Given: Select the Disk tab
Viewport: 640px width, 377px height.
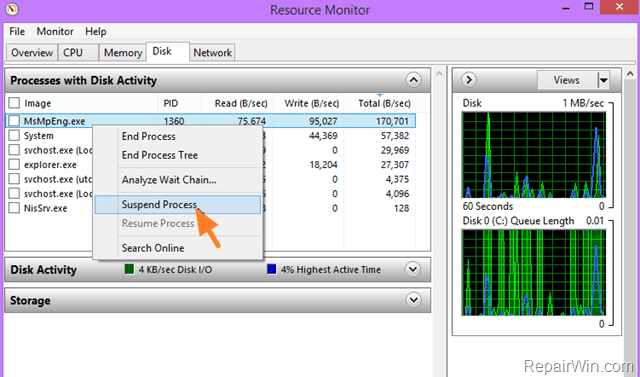Looking at the screenshot, I should pyautogui.click(x=167, y=51).
